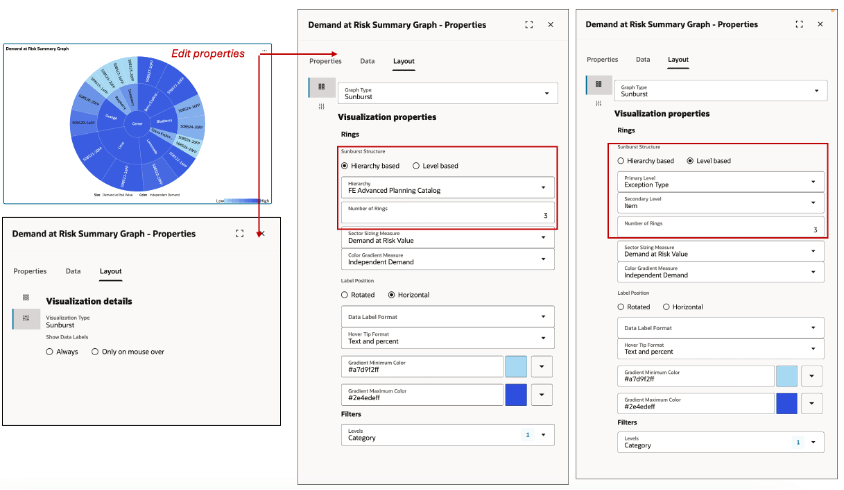Open the chart's ellipsis actions menu
844x490 pixels.
click(x=264, y=50)
